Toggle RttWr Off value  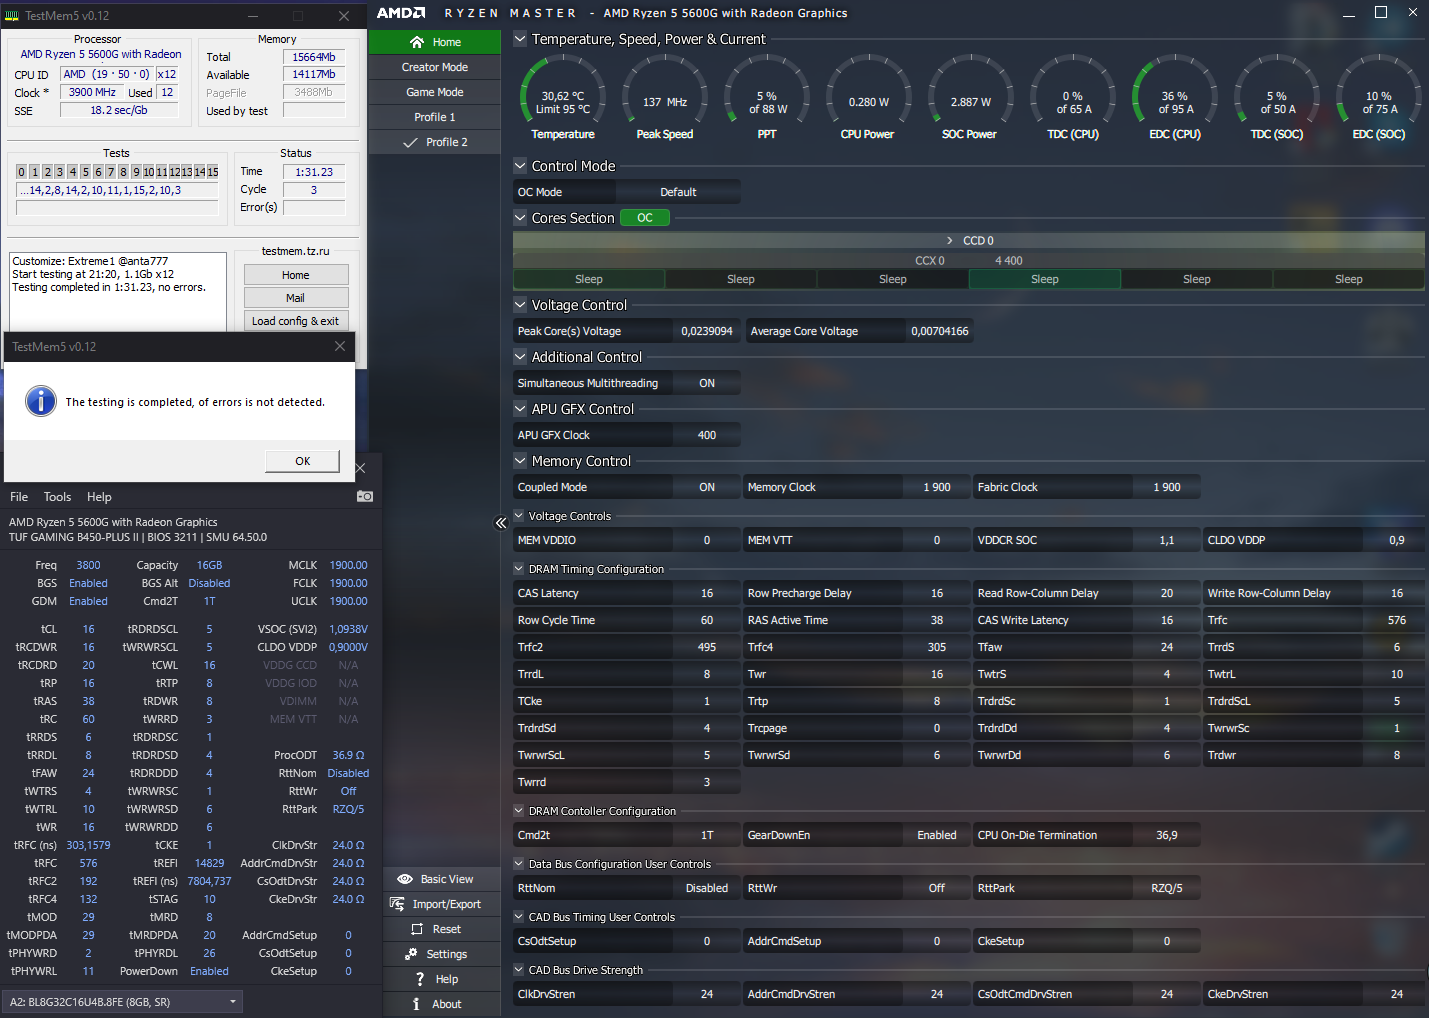coord(937,888)
